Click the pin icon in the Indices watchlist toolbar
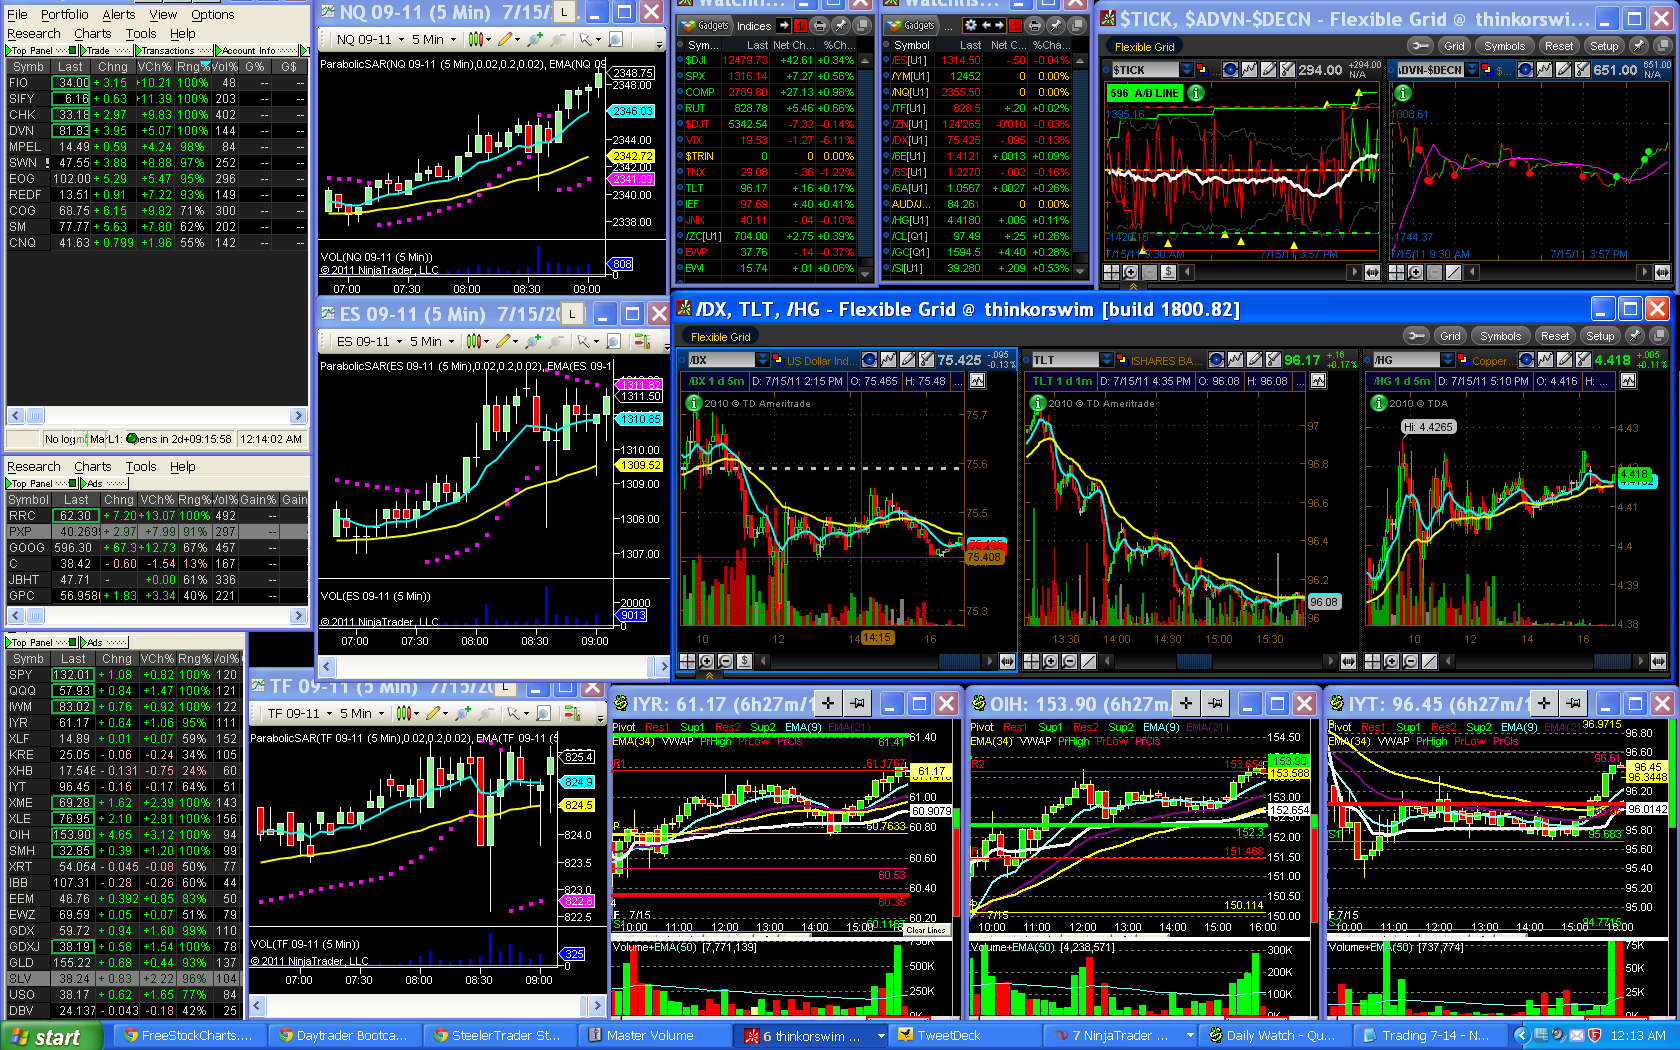This screenshot has height=1050, width=1680. 840,25
